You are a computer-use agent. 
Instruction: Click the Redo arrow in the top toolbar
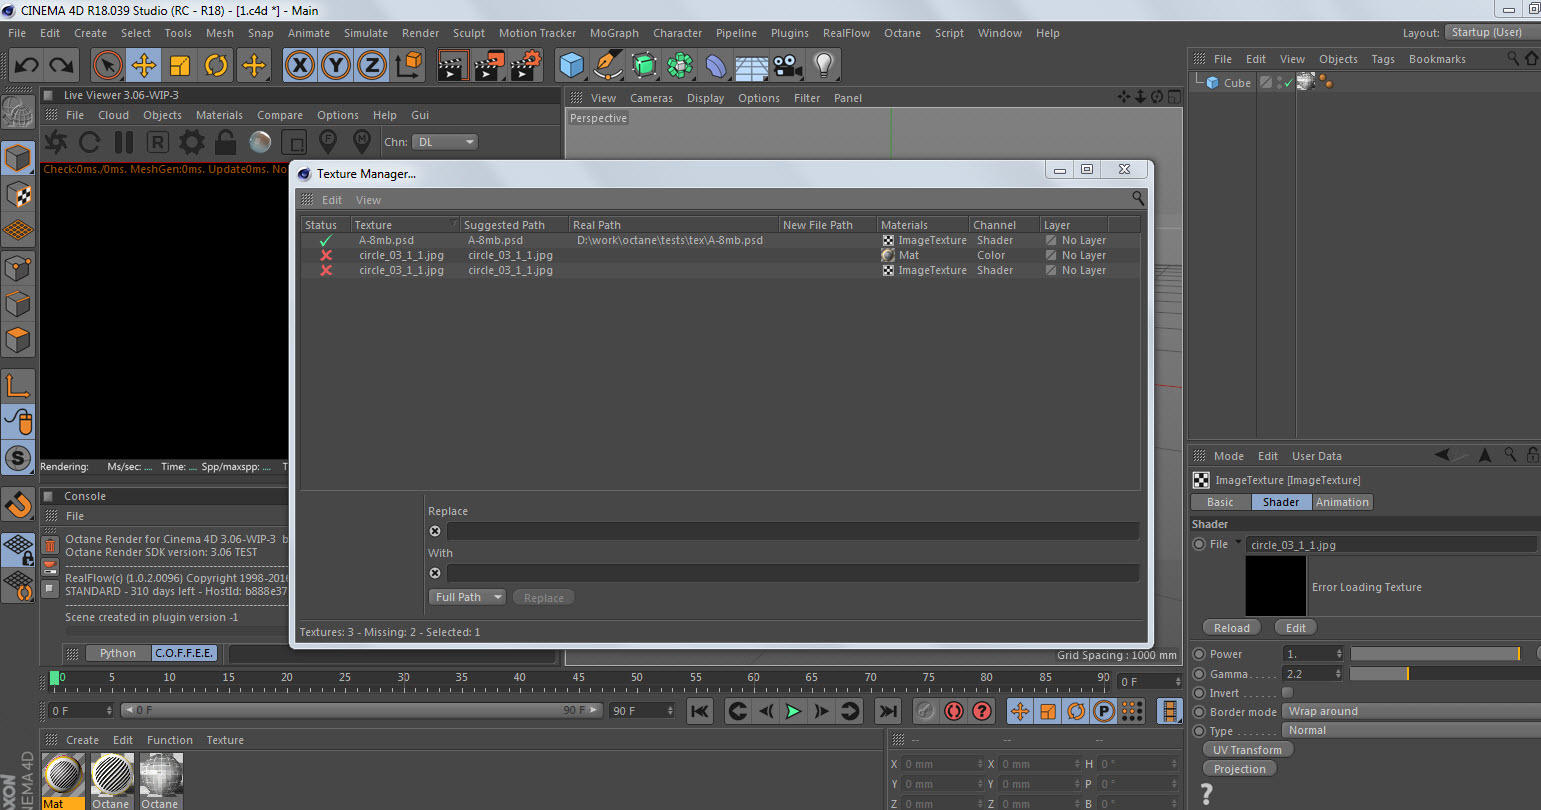point(62,66)
